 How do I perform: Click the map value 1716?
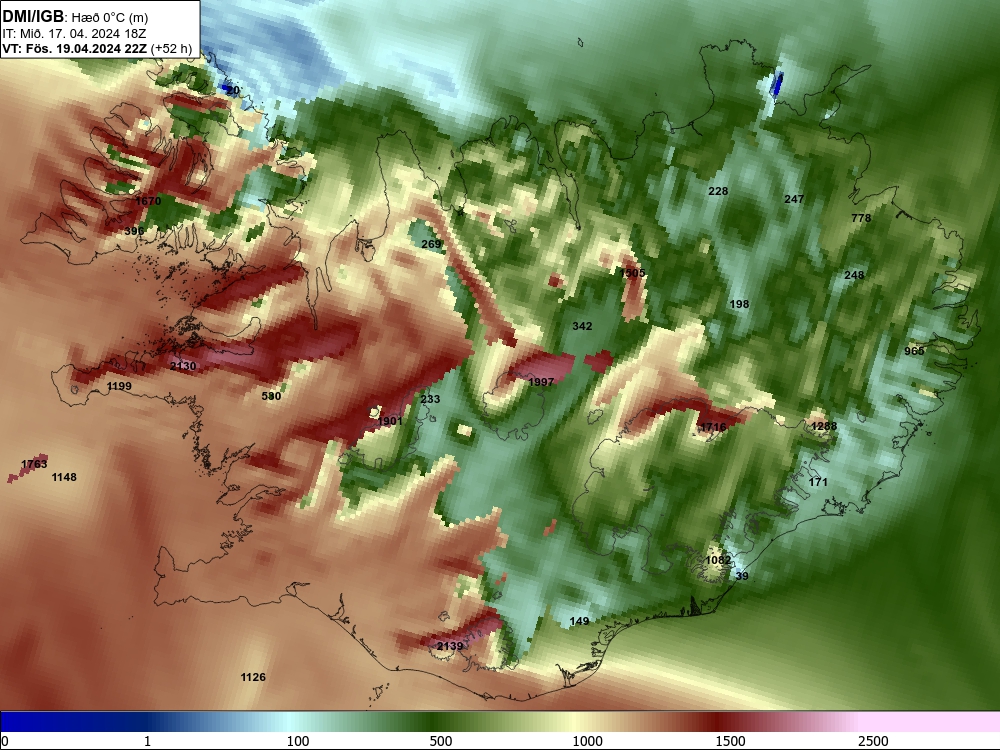tap(713, 427)
